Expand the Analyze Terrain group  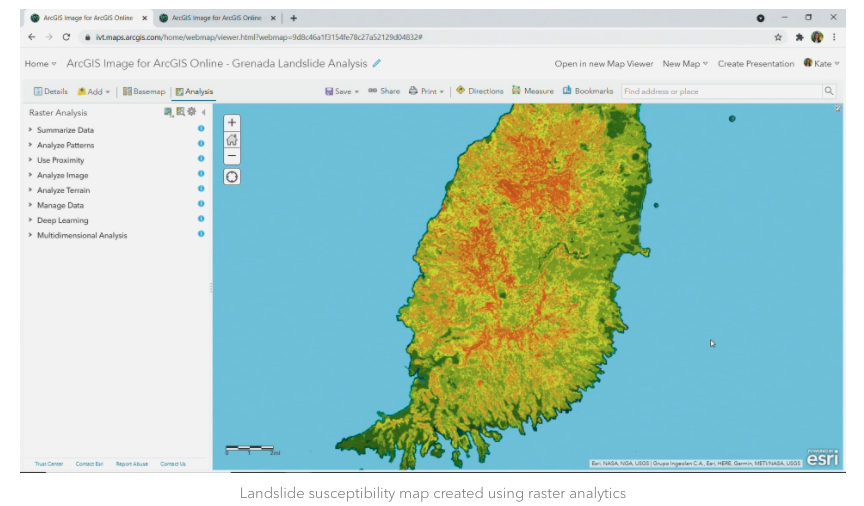(x=30, y=190)
